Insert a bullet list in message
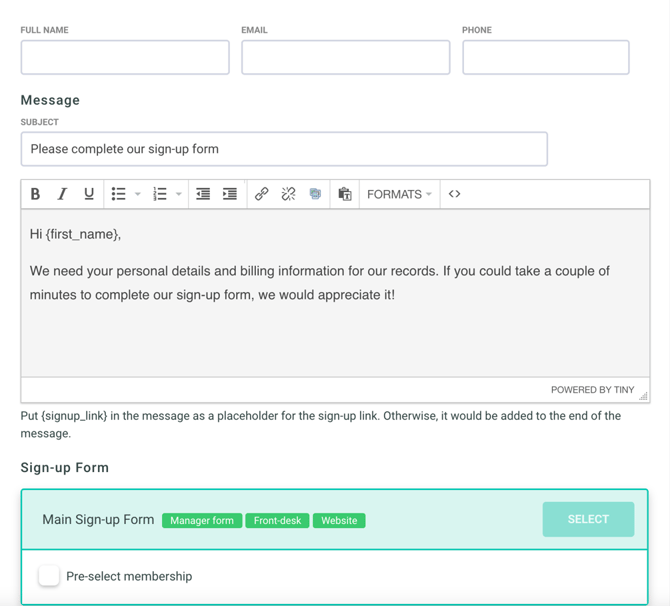Viewport: 670px width, 606px height. pos(118,194)
